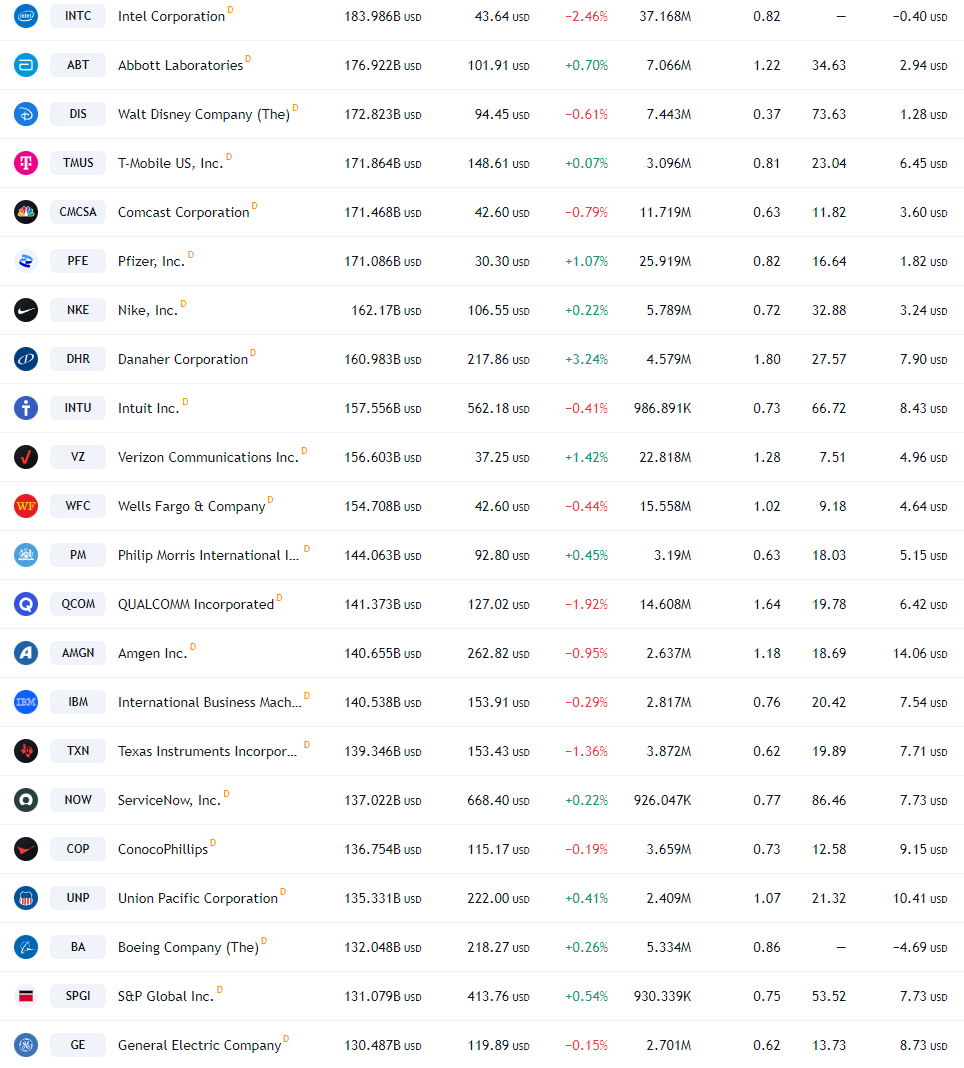Open Walt Disney Company (The) link
Viewport: 964px width, 1068px height.
click(x=204, y=114)
